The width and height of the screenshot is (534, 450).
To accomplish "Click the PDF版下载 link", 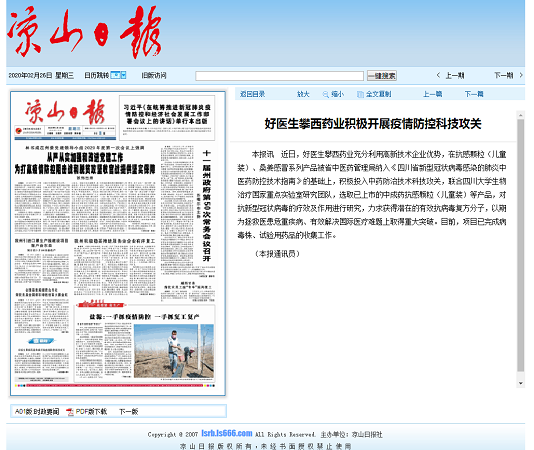I will click(x=91, y=412).
